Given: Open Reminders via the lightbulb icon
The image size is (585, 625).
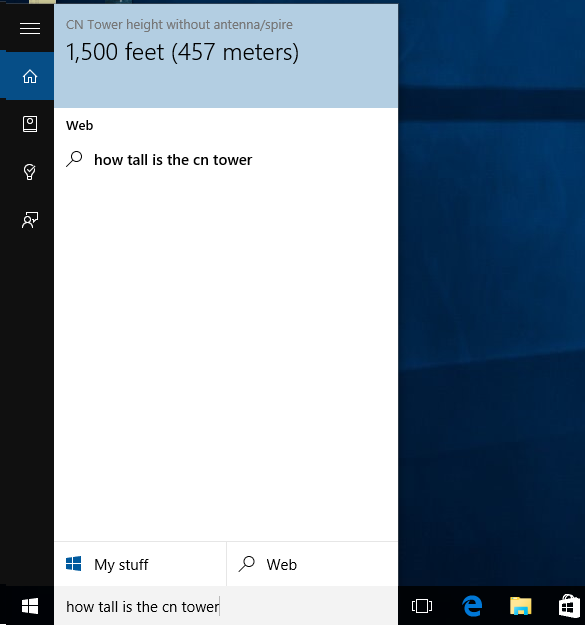Looking at the screenshot, I should click(x=29, y=172).
